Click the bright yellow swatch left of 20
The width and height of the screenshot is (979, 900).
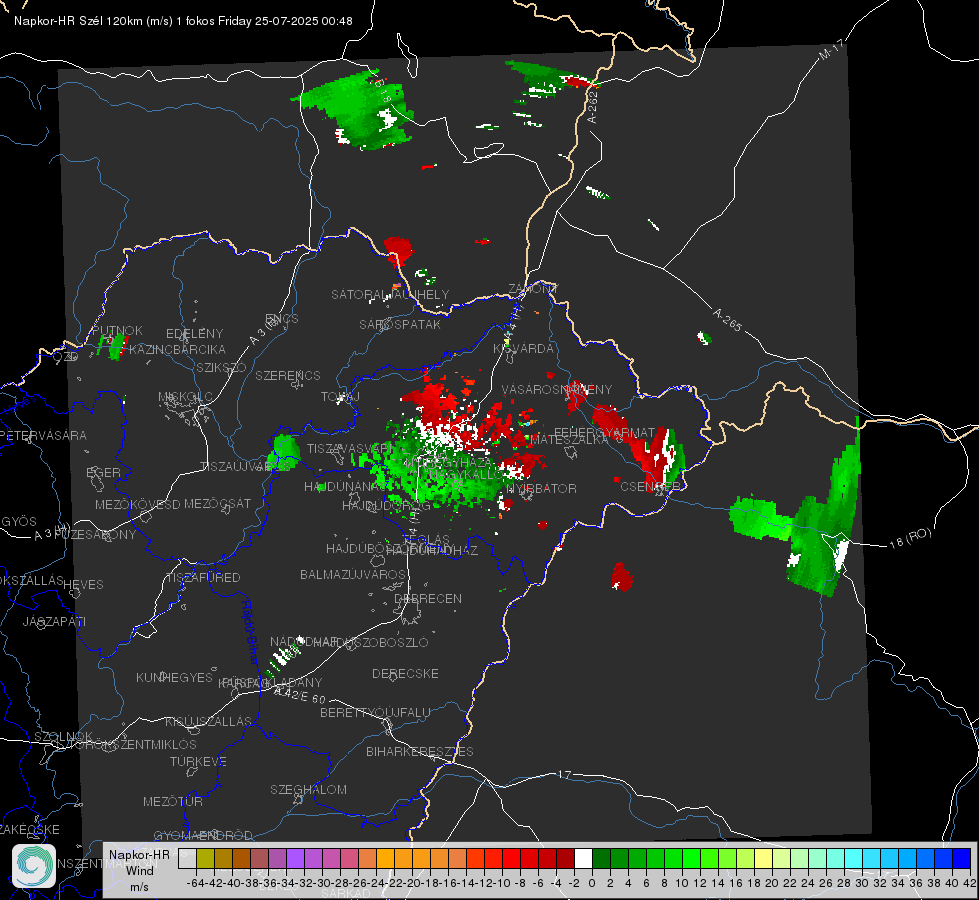(764, 859)
